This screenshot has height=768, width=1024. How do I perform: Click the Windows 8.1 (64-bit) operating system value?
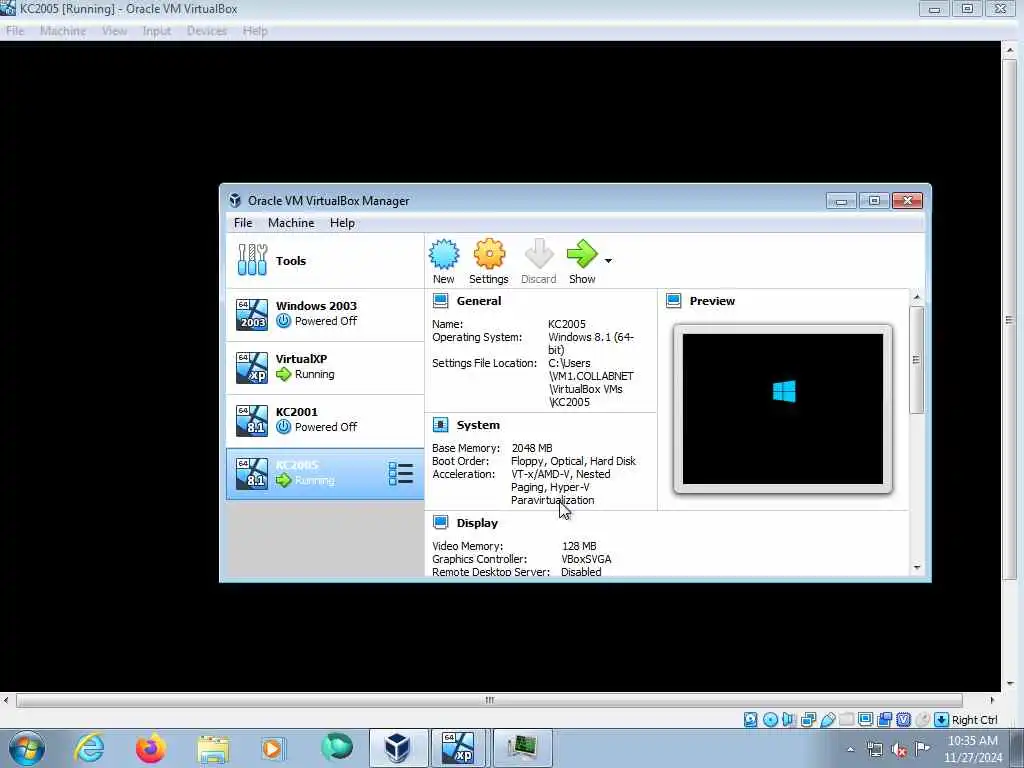point(590,344)
